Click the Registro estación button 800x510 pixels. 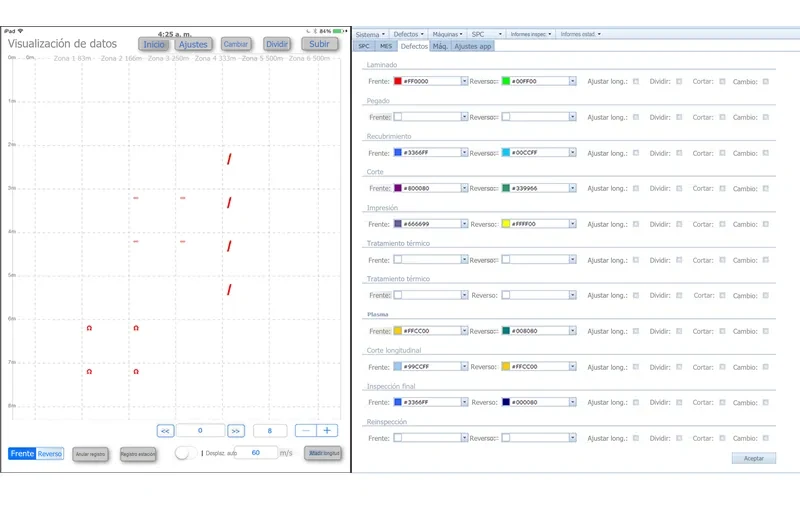coord(138,454)
